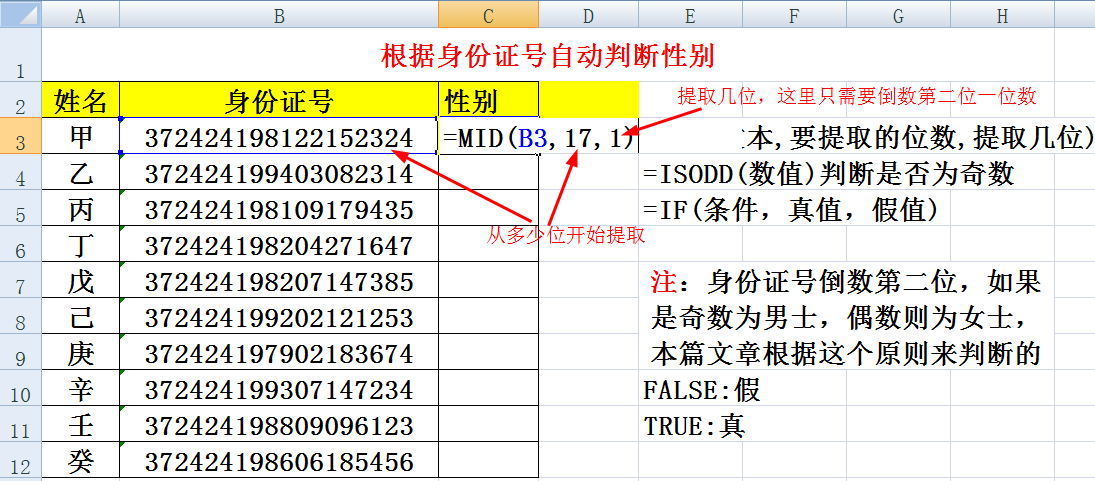The width and height of the screenshot is (1095, 481).
Task: Select cell containing 辛
Action: (x=81, y=388)
